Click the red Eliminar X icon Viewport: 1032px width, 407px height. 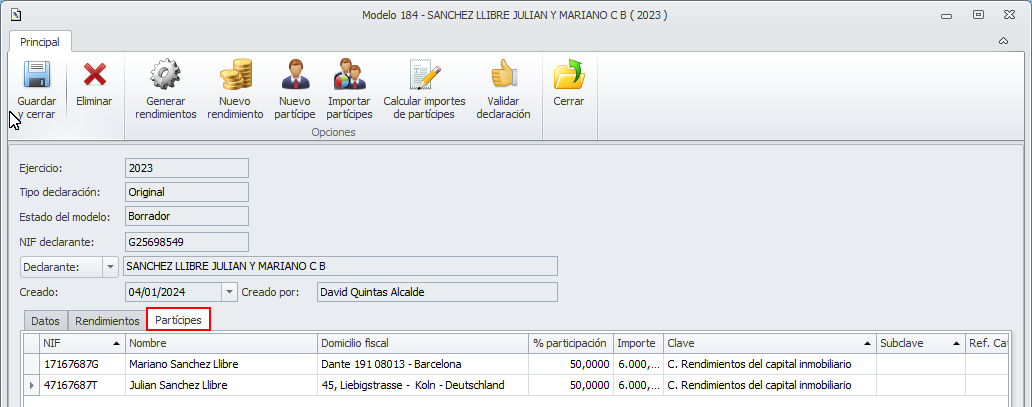click(94, 74)
